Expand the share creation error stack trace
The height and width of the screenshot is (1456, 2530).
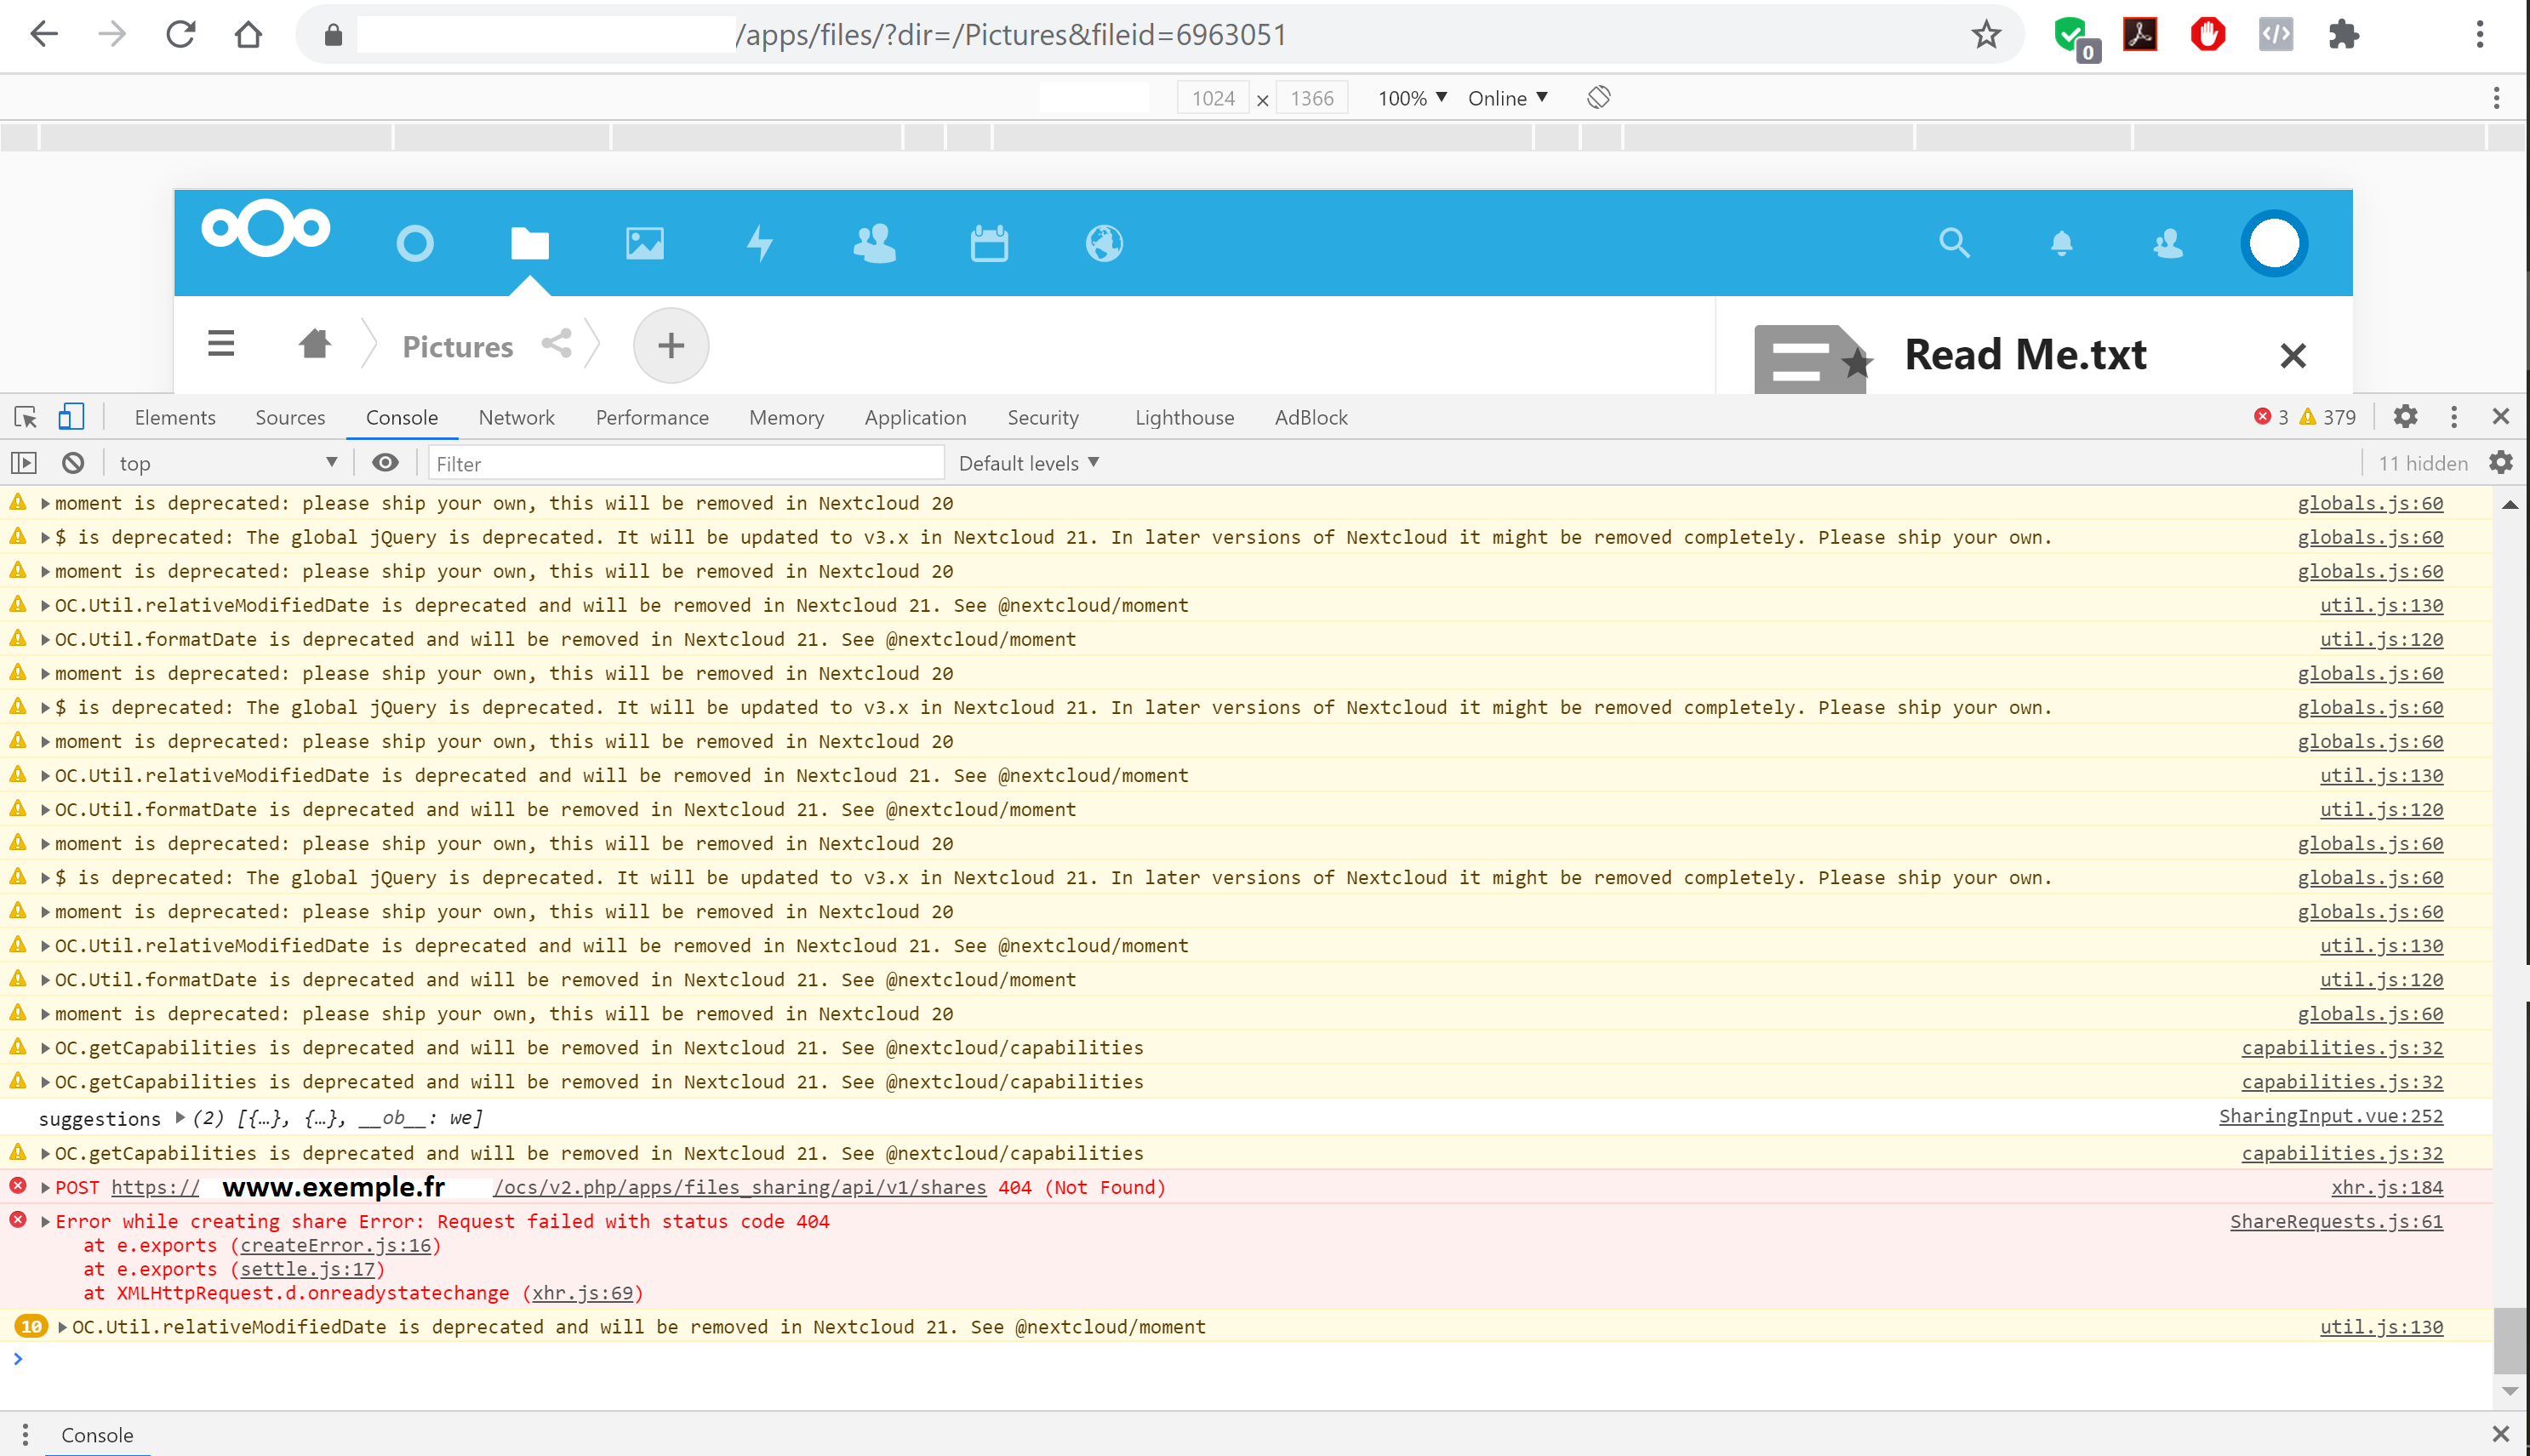45,1221
